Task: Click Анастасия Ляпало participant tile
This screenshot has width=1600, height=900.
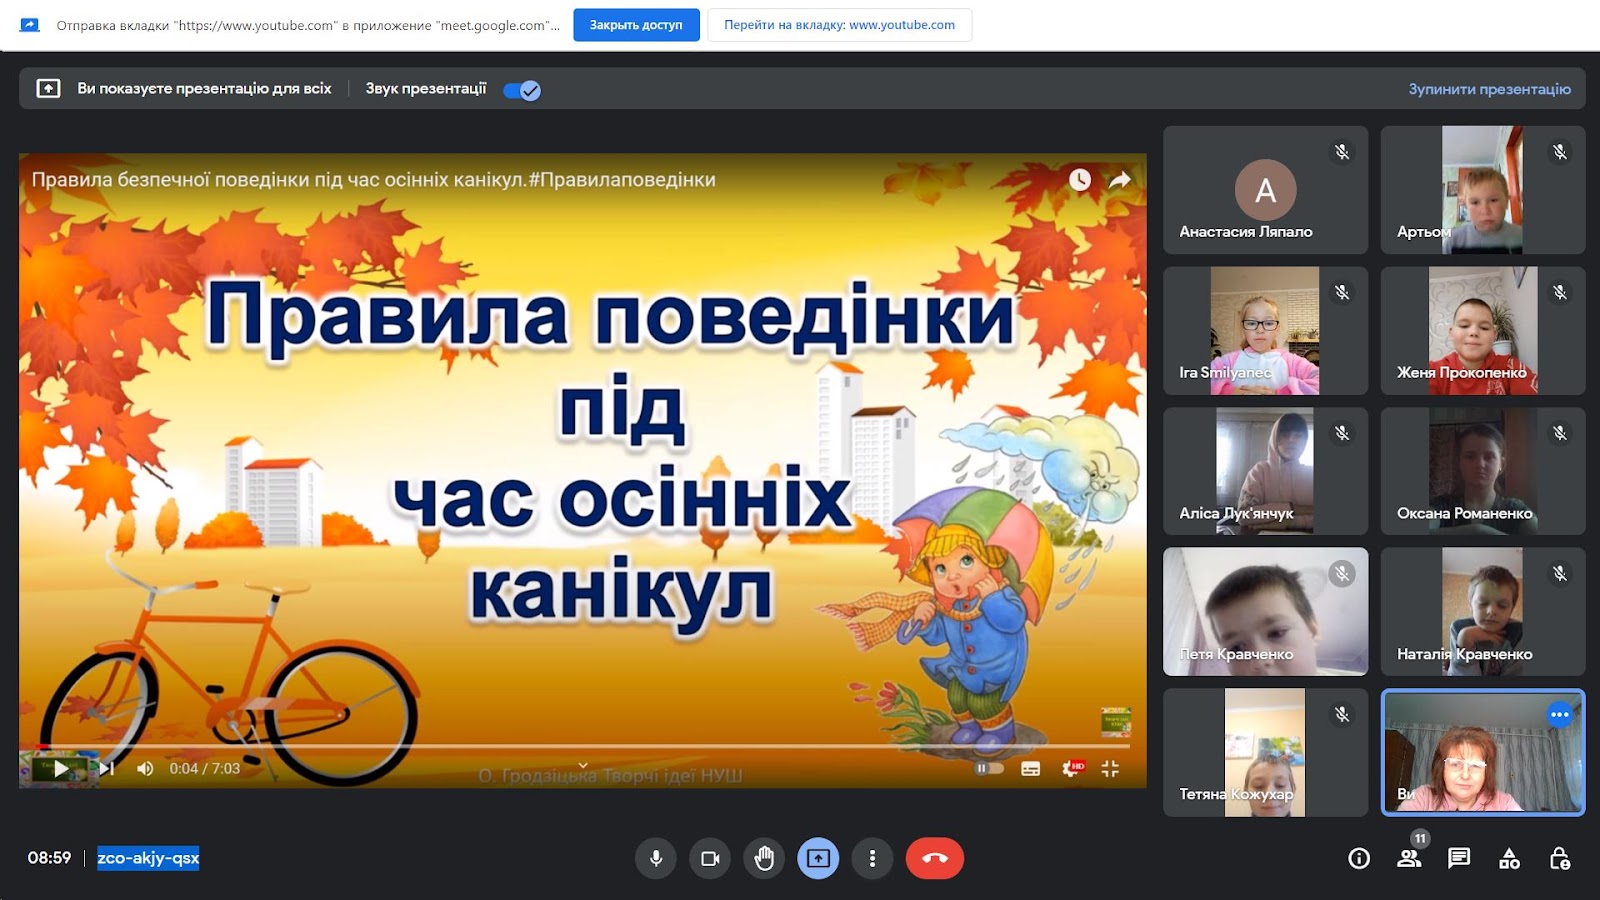Action: tap(1265, 190)
